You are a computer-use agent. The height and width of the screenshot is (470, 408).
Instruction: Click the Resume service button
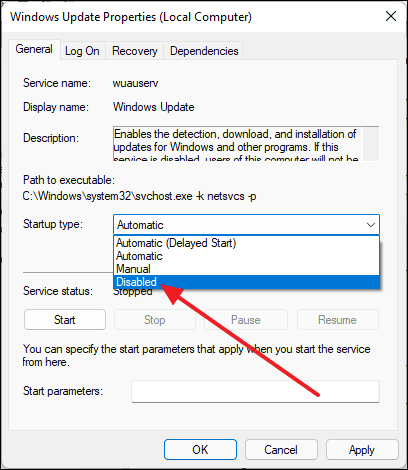(x=337, y=320)
